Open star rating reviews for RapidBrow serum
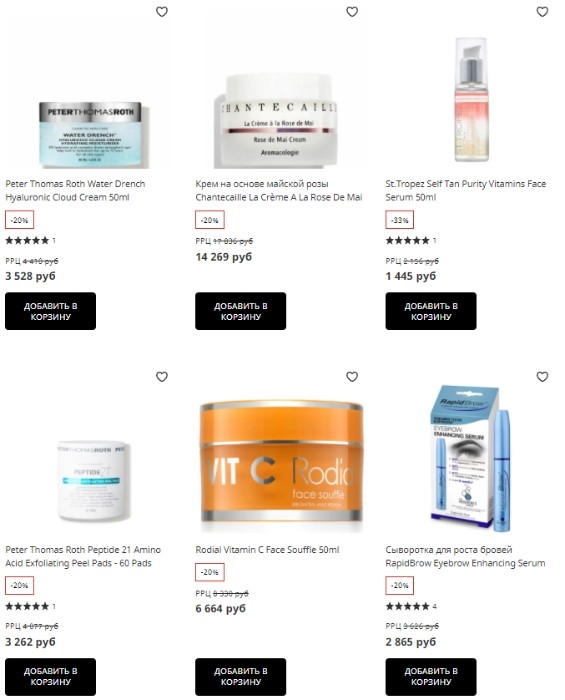The width and height of the screenshot is (565, 700). pos(411,606)
